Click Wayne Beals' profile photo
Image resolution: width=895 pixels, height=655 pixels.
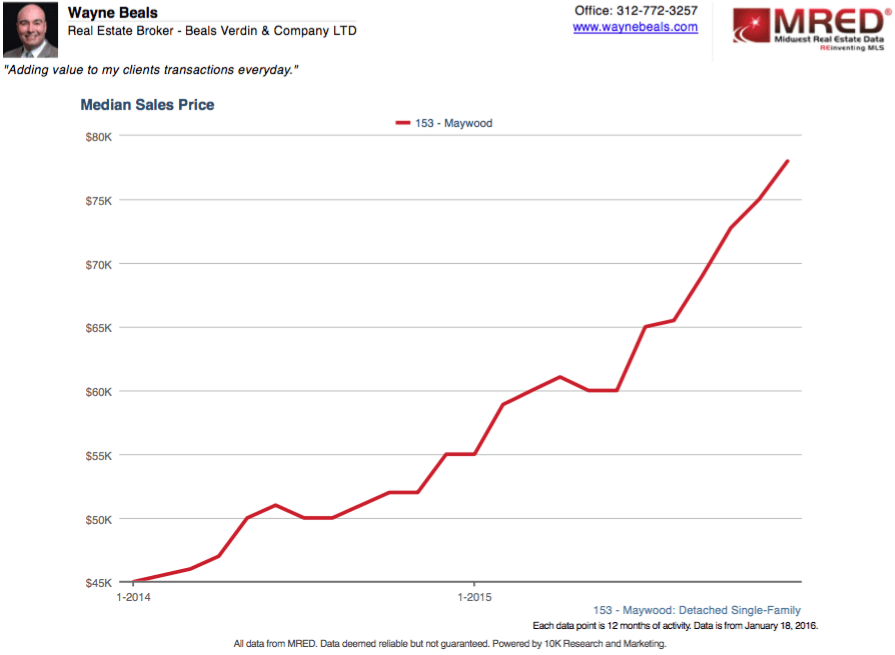(30, 30)
